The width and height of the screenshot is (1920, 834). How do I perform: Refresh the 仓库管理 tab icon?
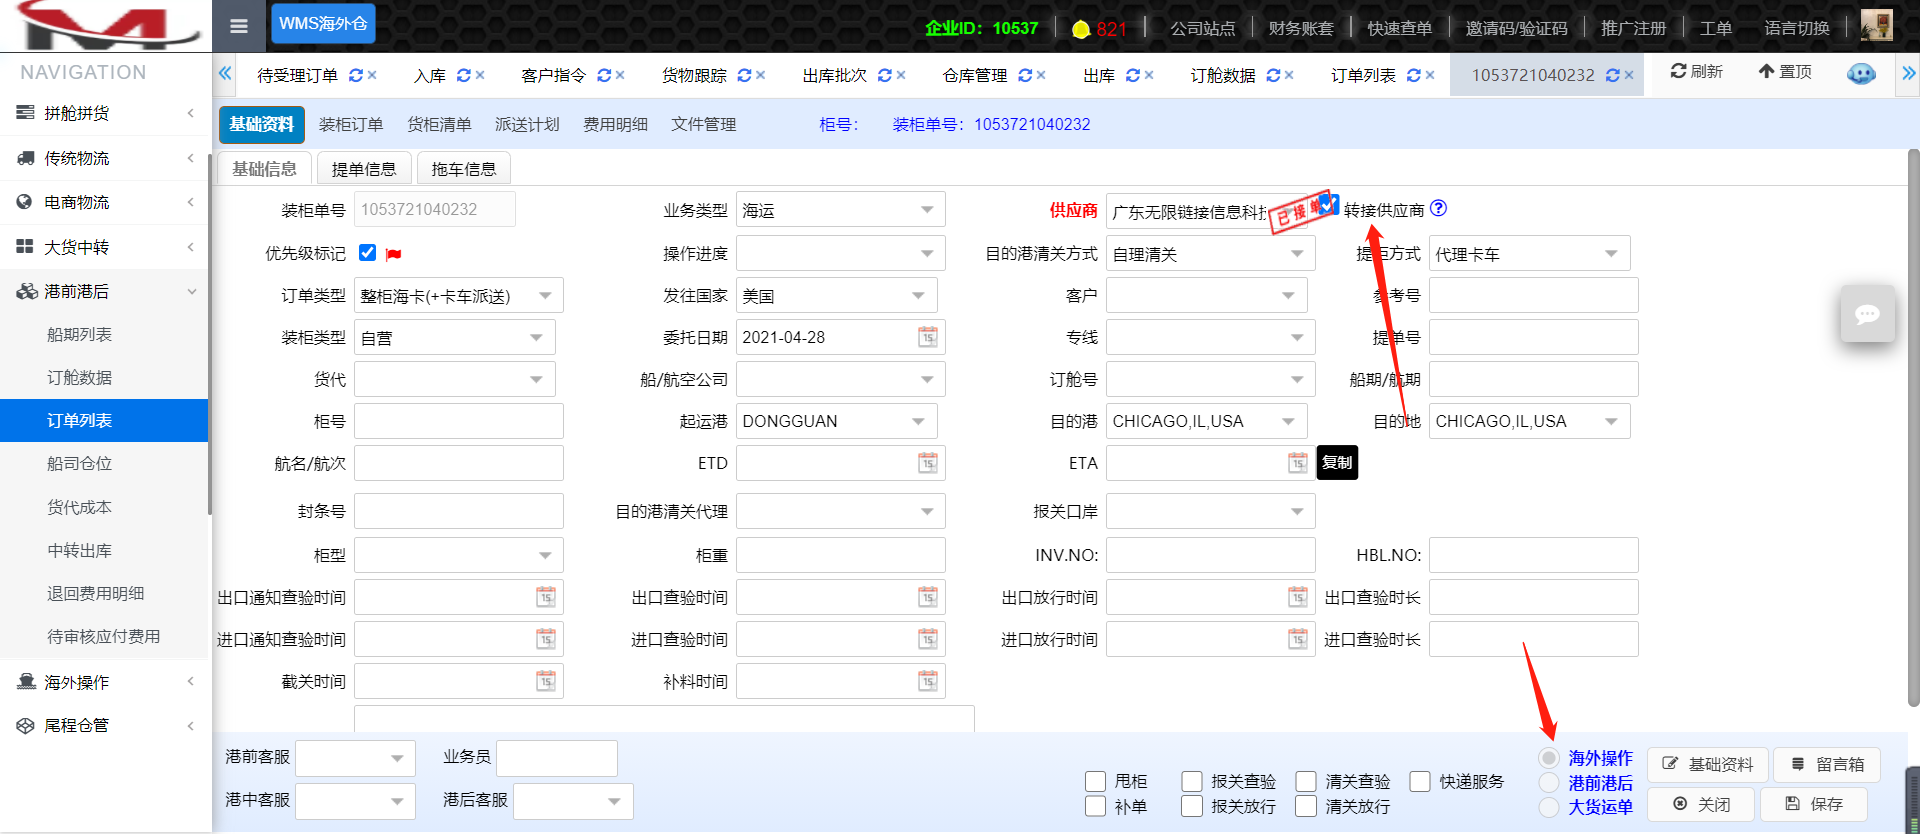[x=1025, y=75]
